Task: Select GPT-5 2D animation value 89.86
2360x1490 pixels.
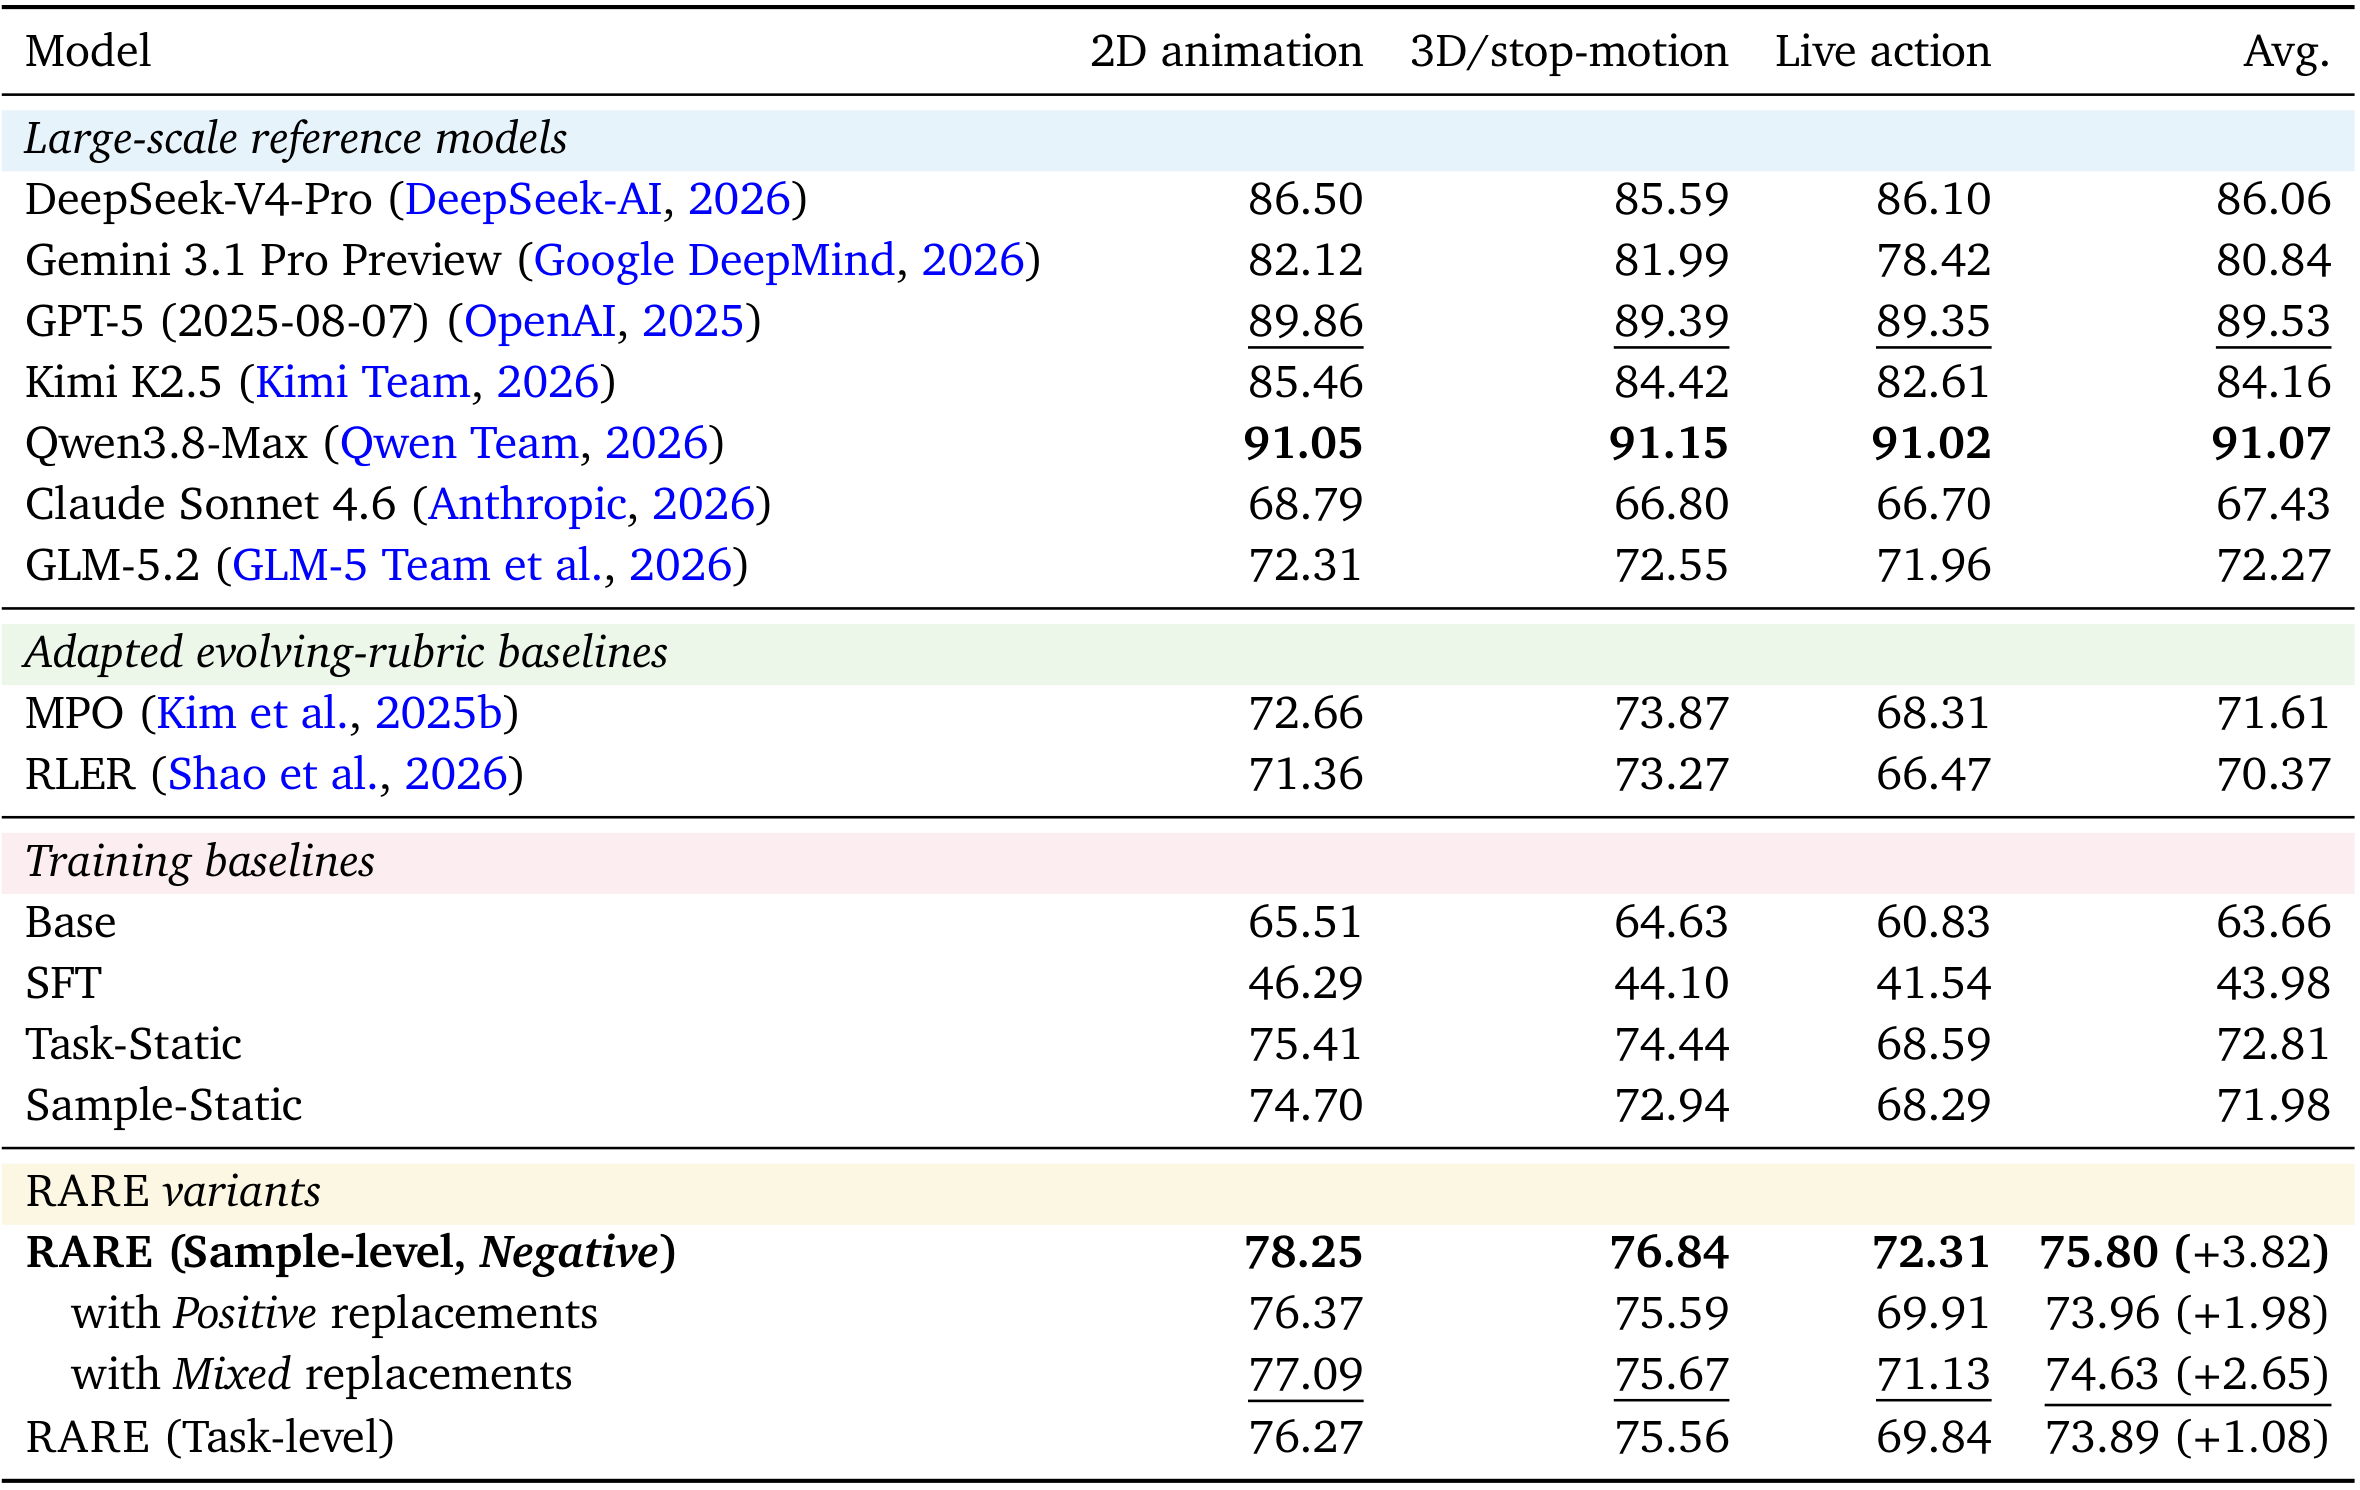Action: coord(1305,322)
